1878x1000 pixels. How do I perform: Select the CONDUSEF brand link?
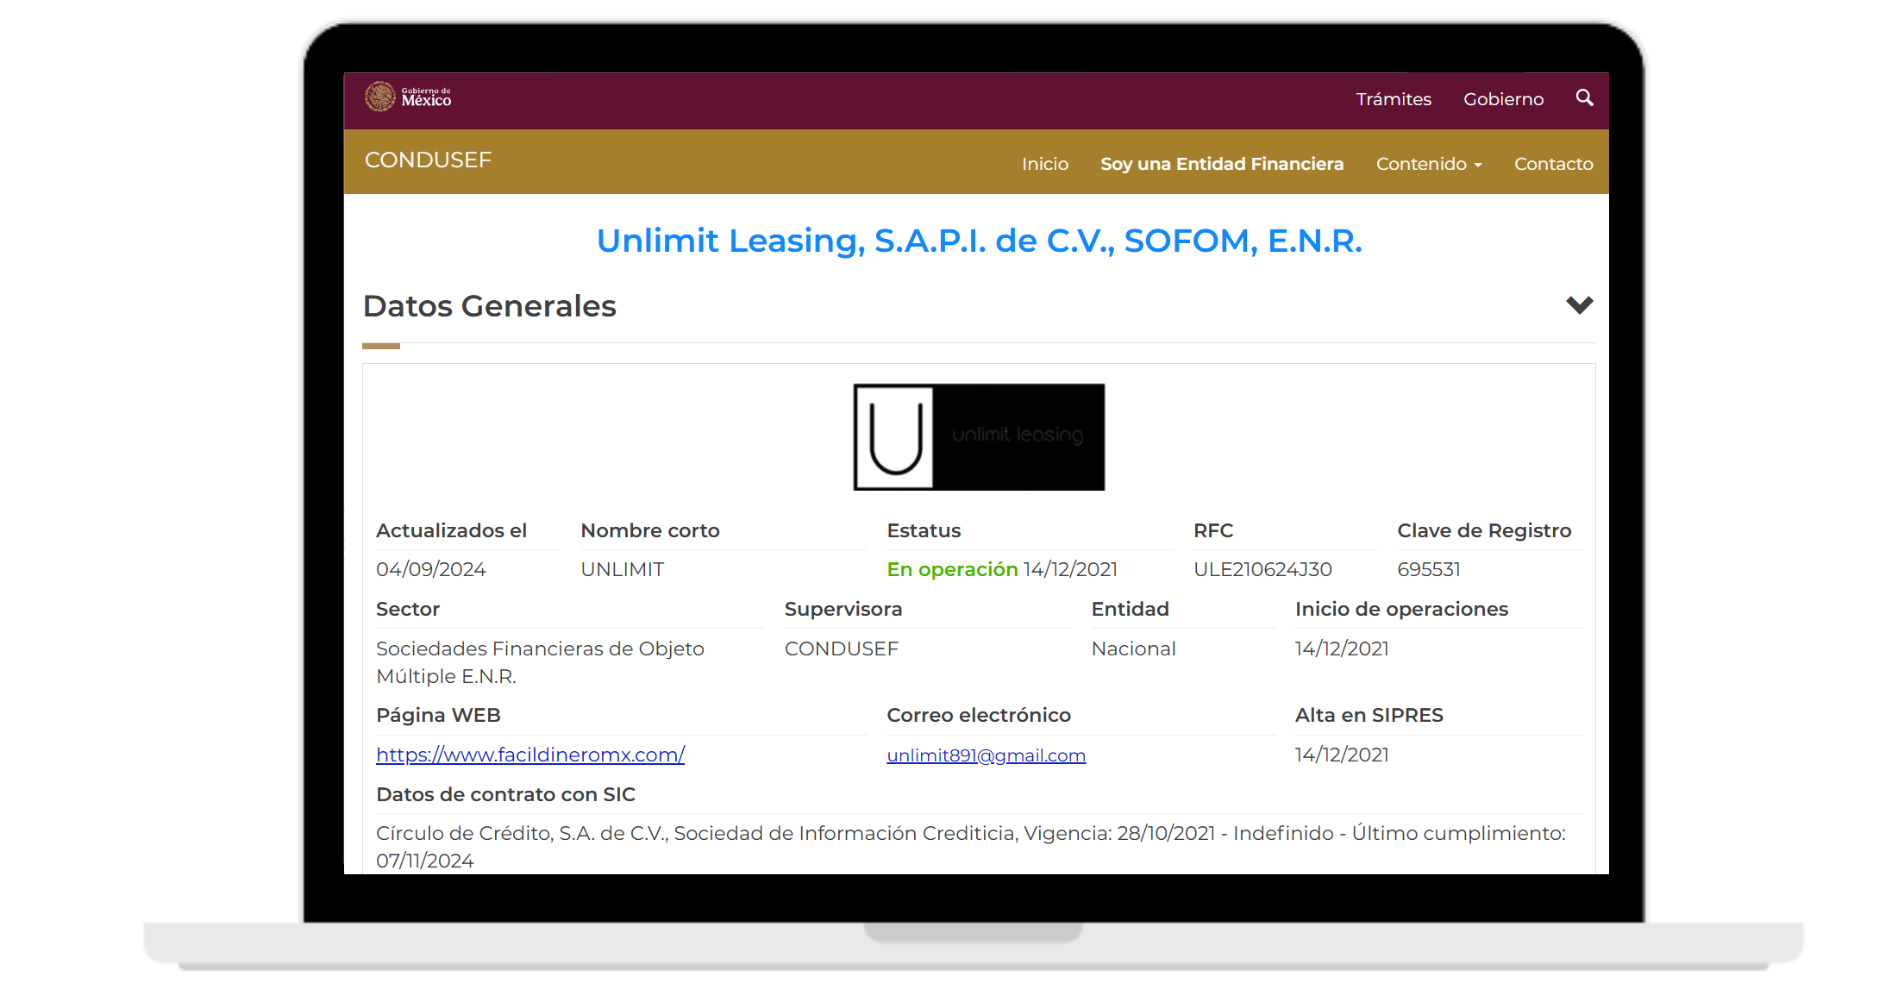(427, 160)
